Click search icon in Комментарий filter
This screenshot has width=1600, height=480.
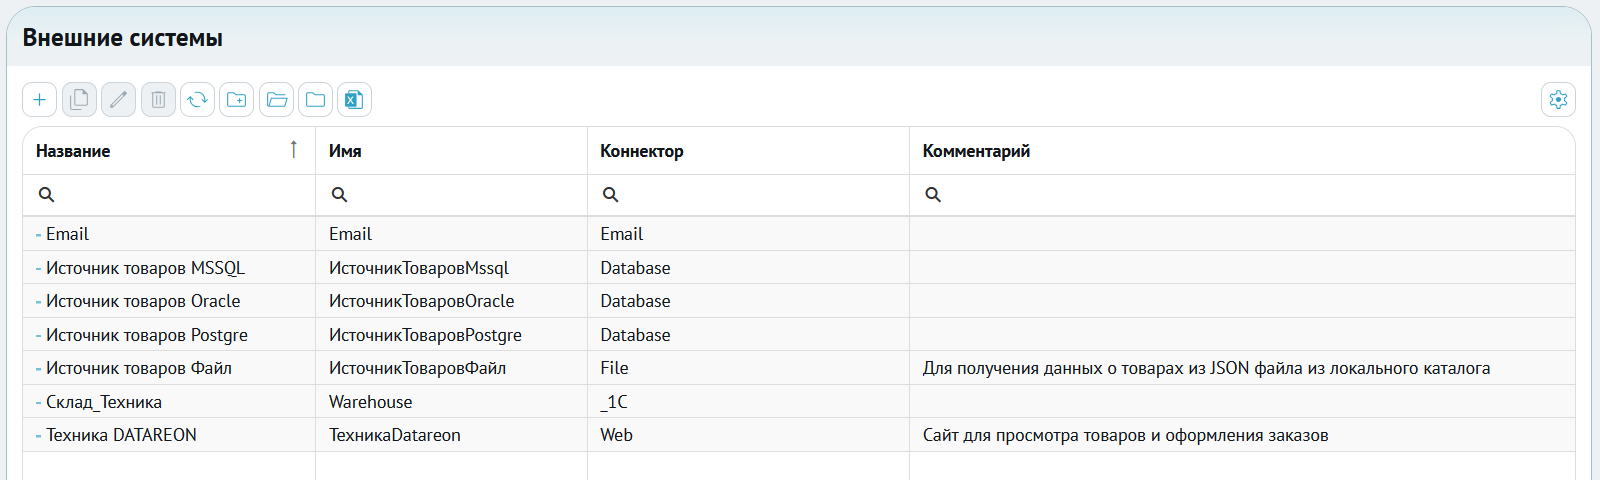(933, 194)
